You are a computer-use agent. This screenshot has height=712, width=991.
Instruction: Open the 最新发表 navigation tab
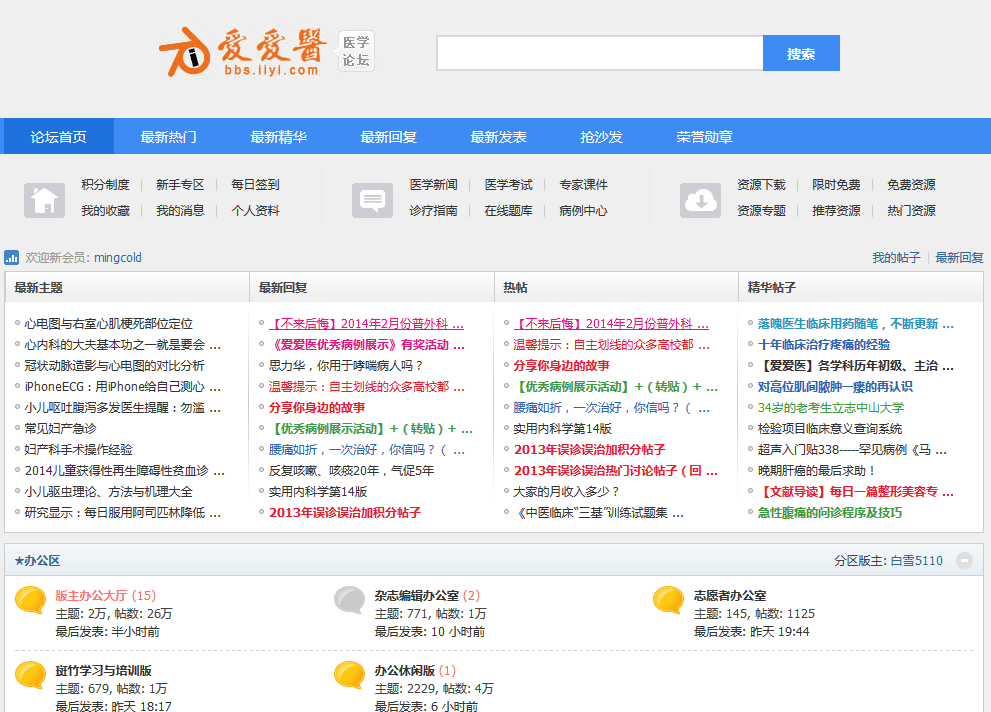point(499,136)
